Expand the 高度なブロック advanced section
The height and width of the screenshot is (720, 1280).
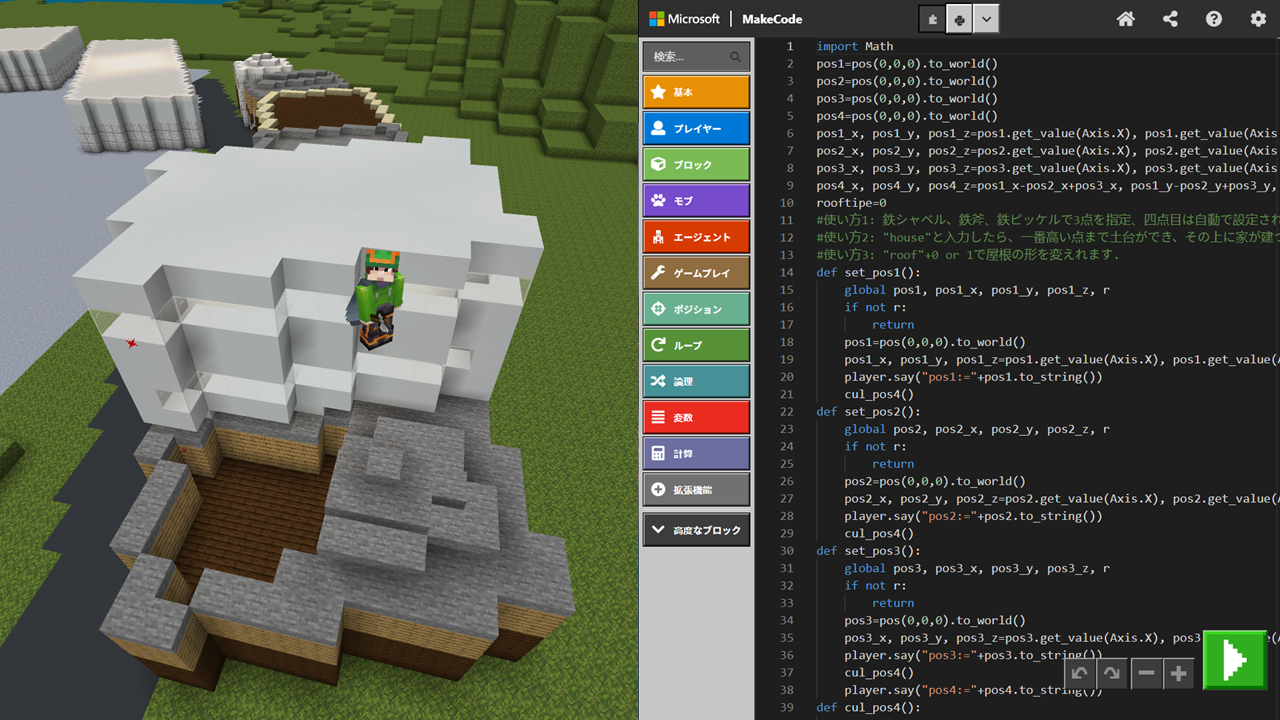[696, 530]
